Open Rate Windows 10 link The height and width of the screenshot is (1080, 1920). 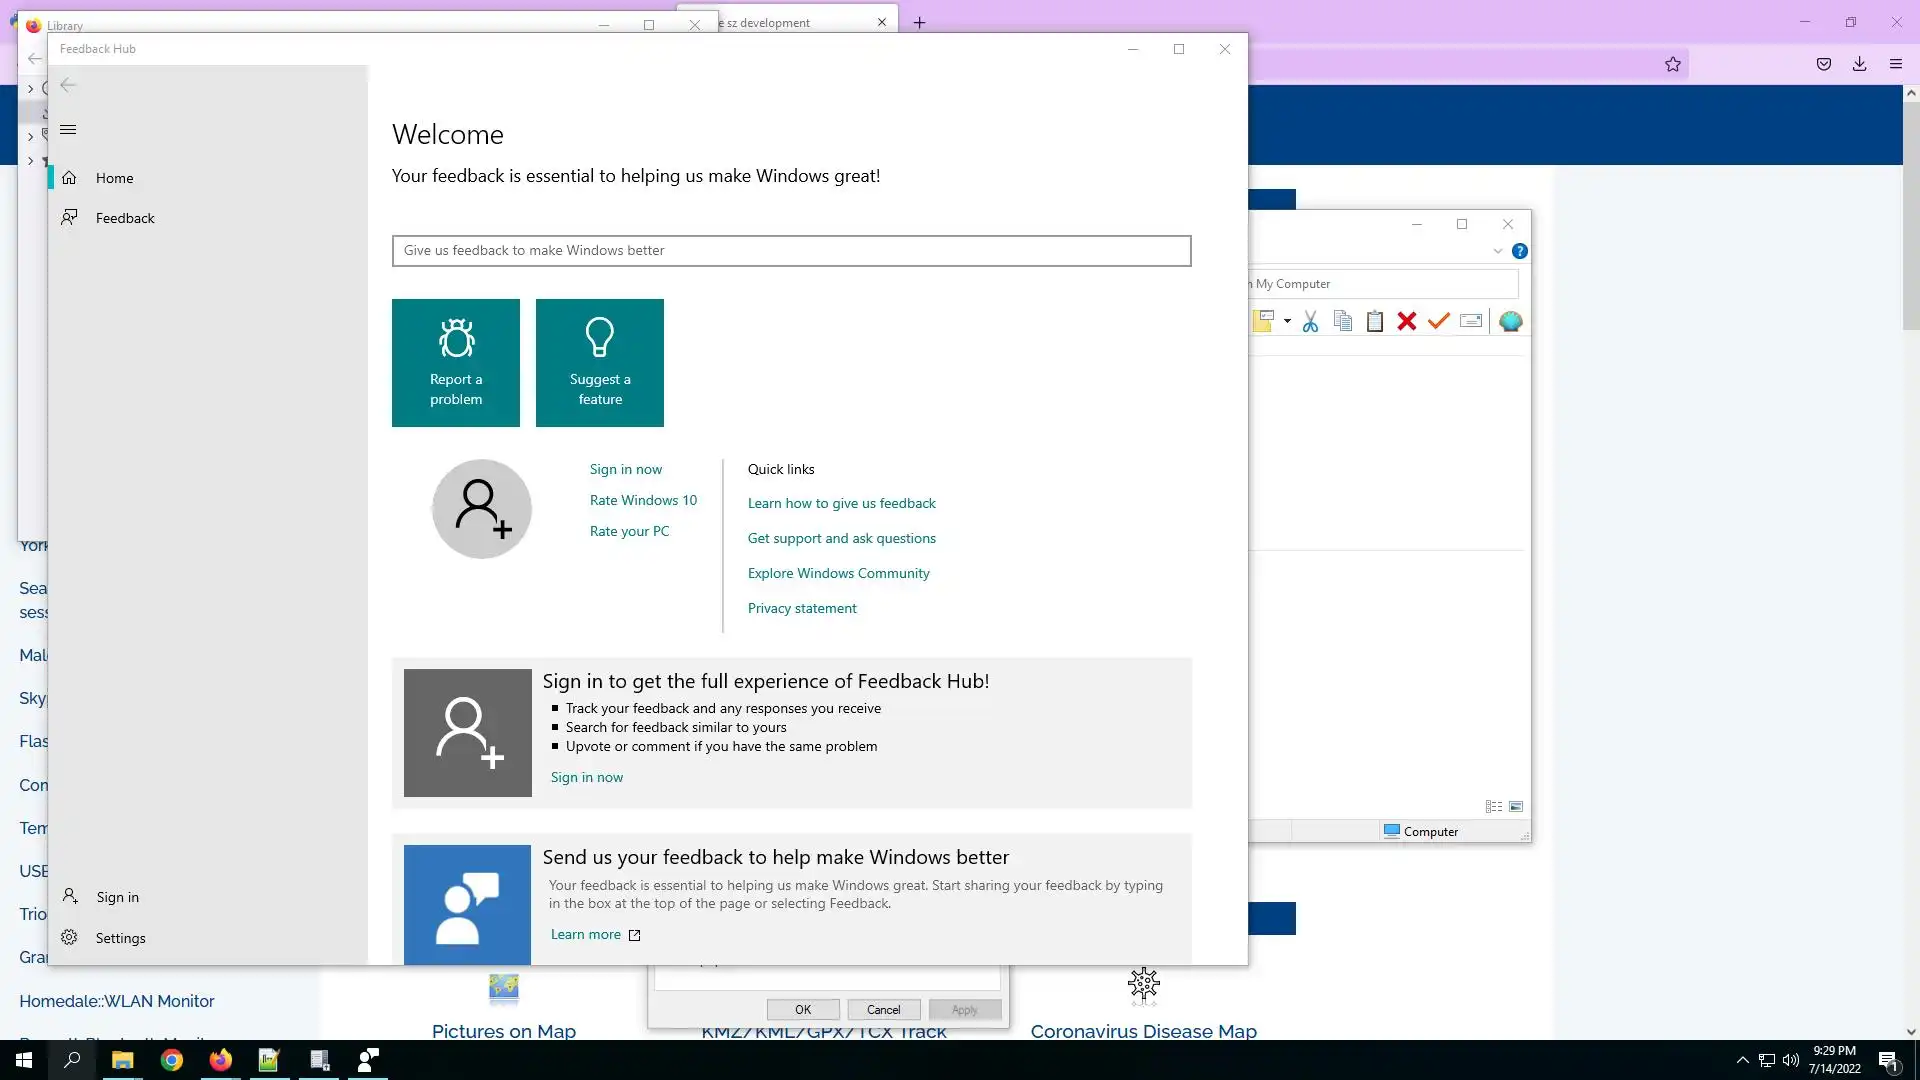(643, 500)
